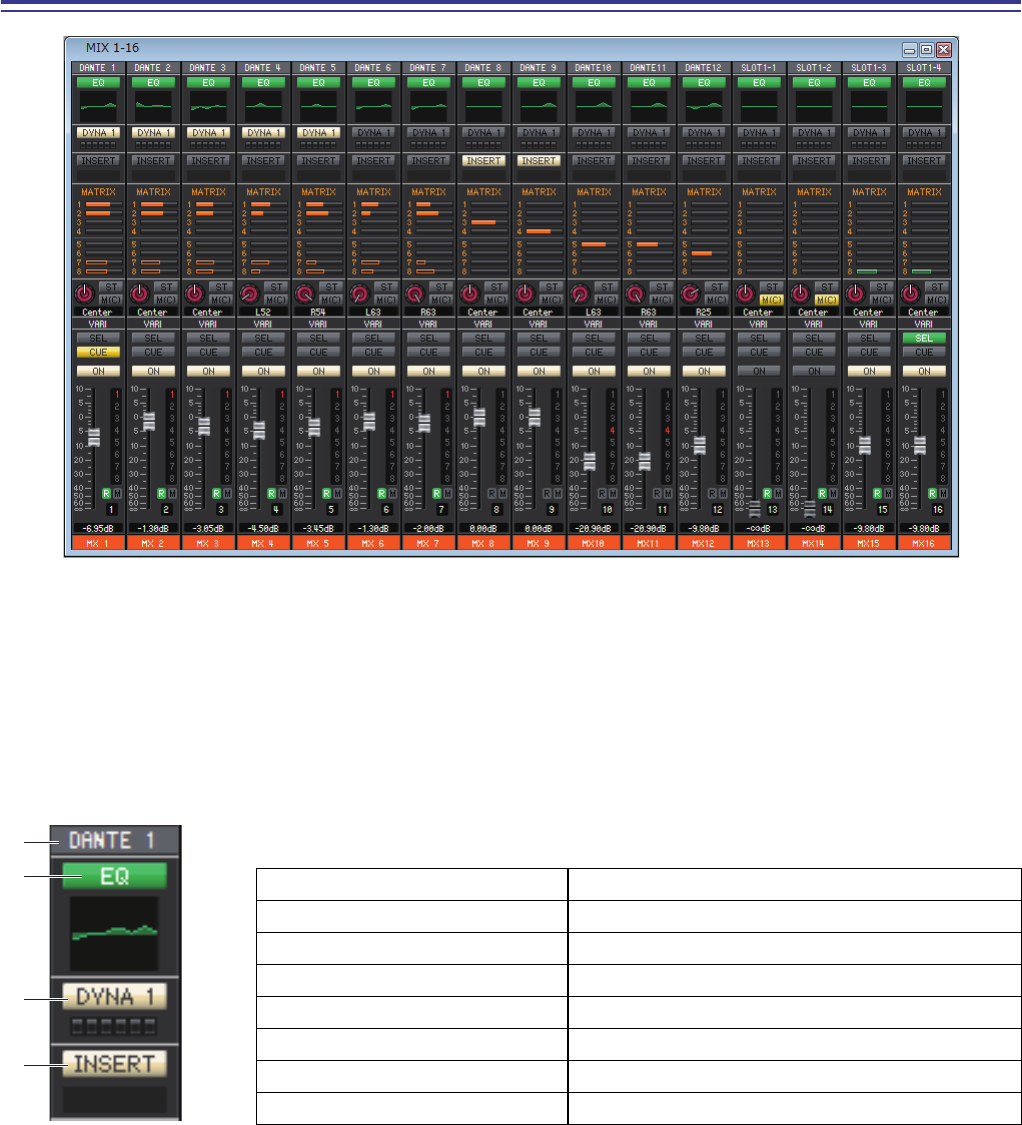Click the pan knob on MX 12 channel

[x=690, y=293]
